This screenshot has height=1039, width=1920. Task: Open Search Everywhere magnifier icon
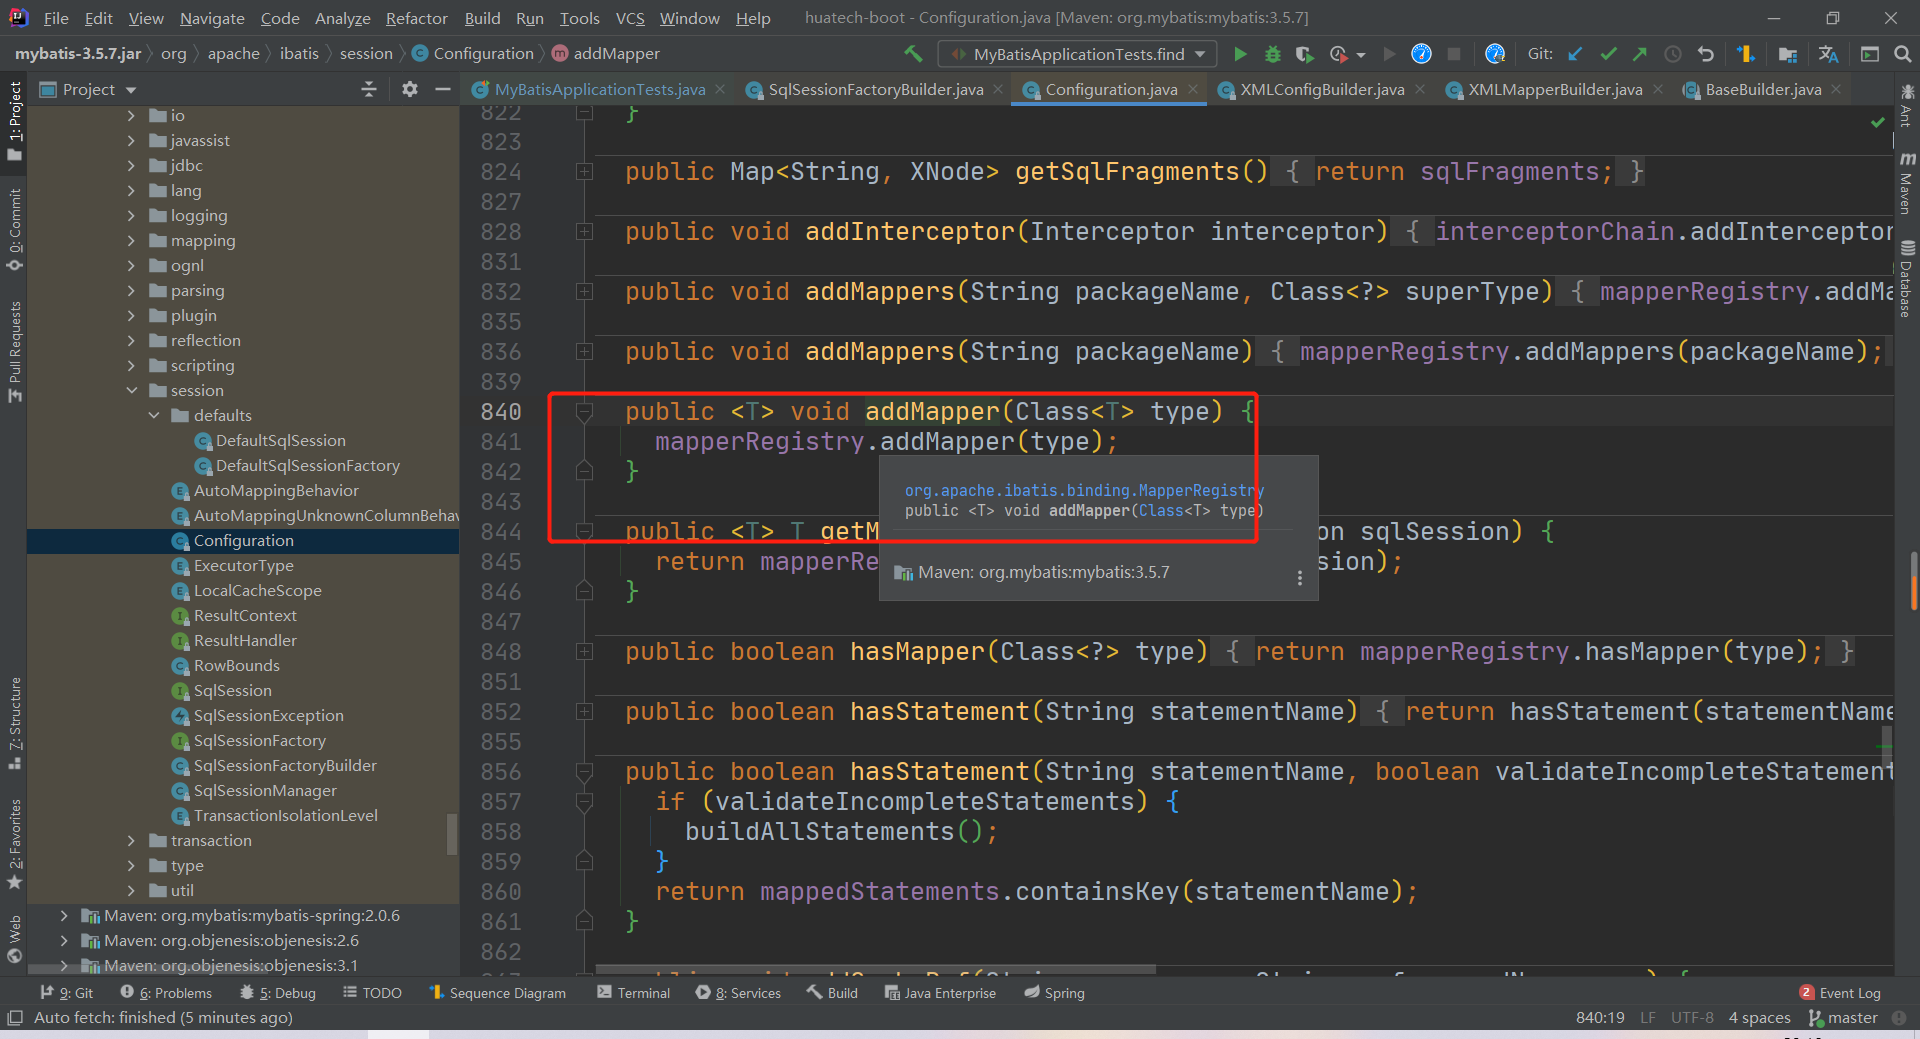pyautogui.click(x=1903, y=54)
